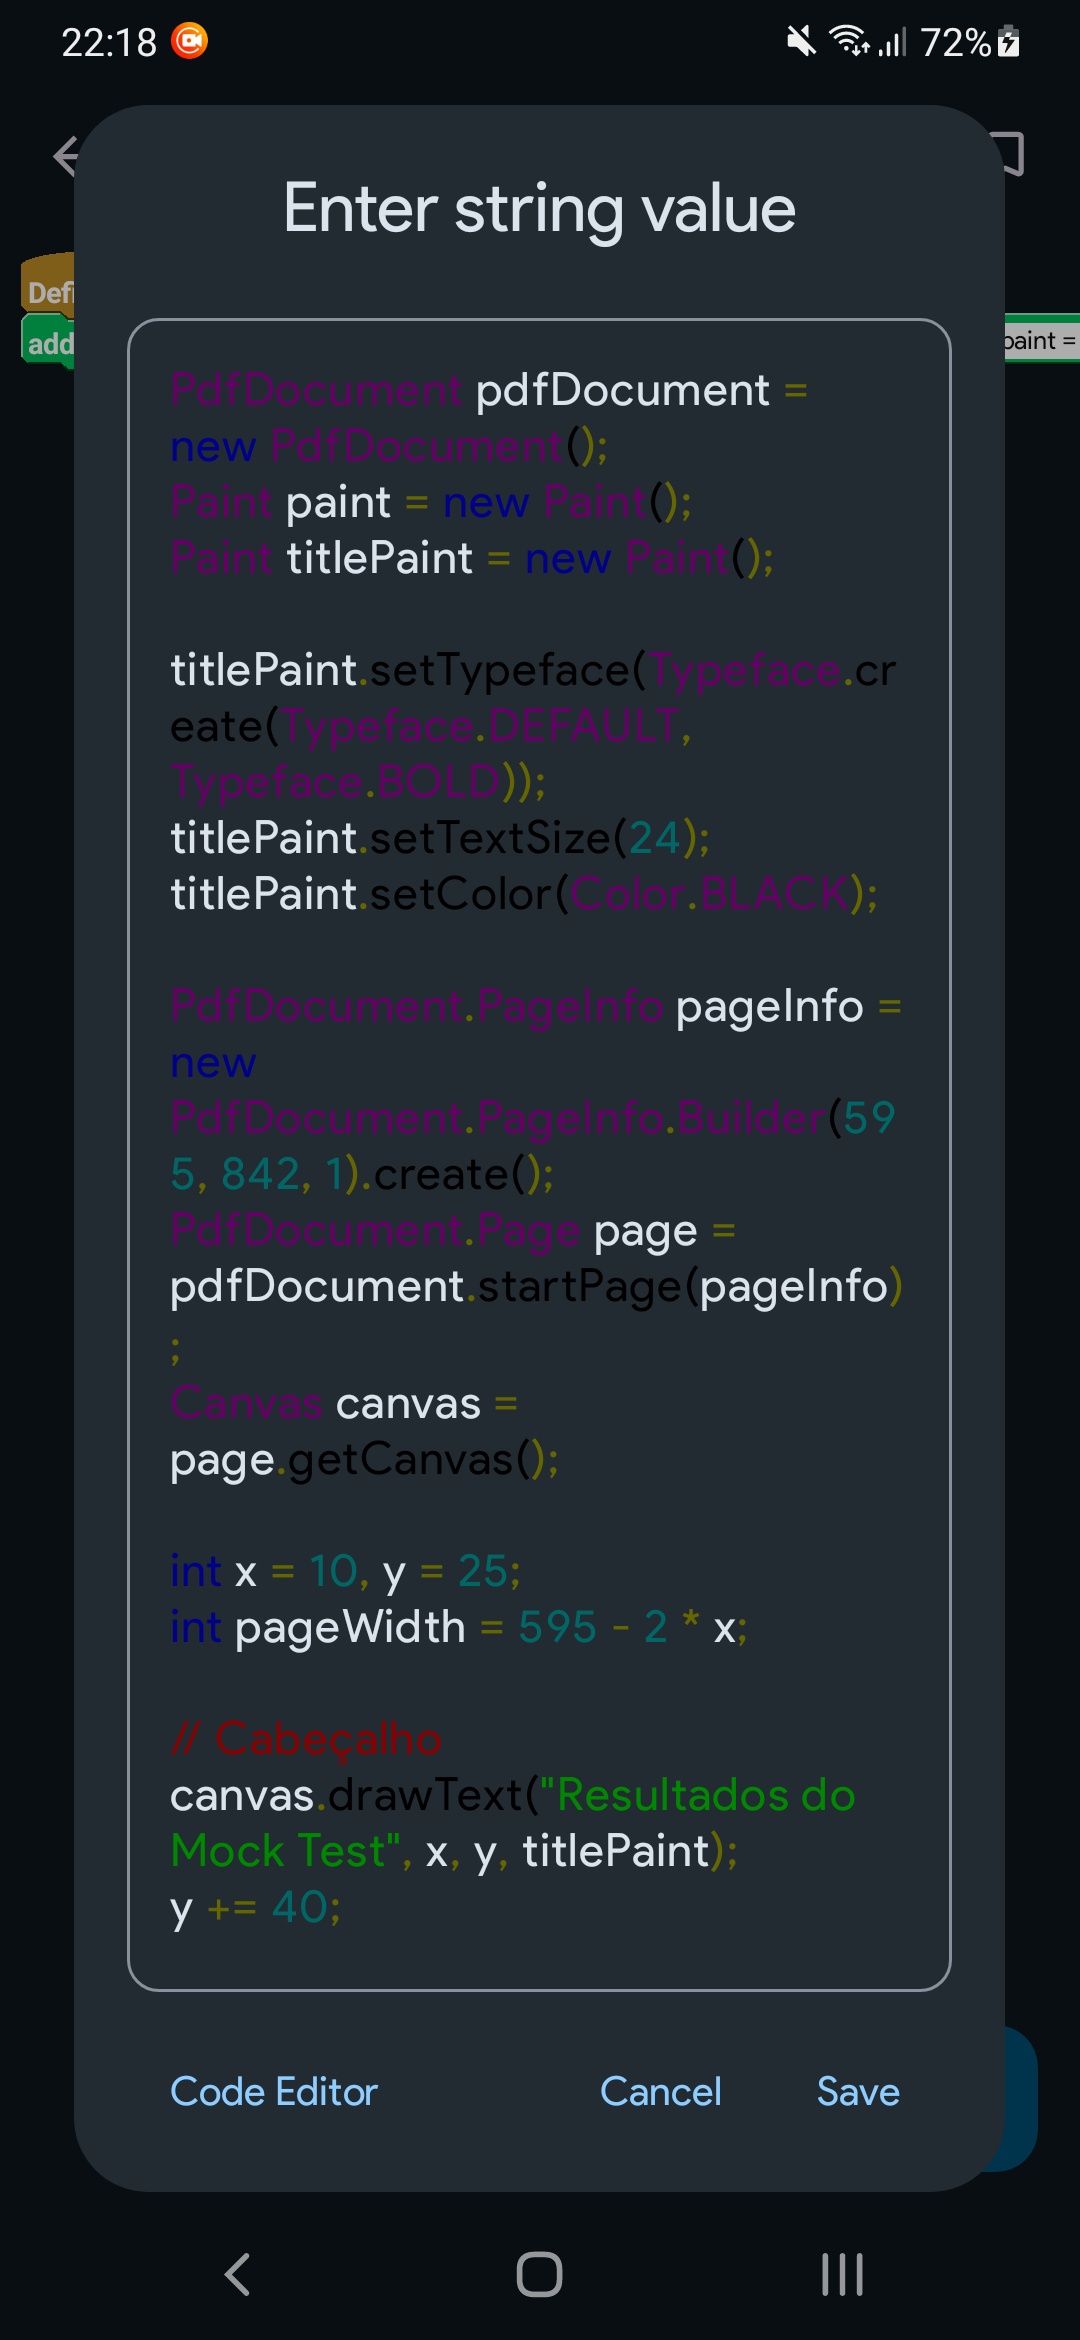Tap the muted sound status icon
The height and width of the screenshot is (2340, 1080).
click(801, 41)
